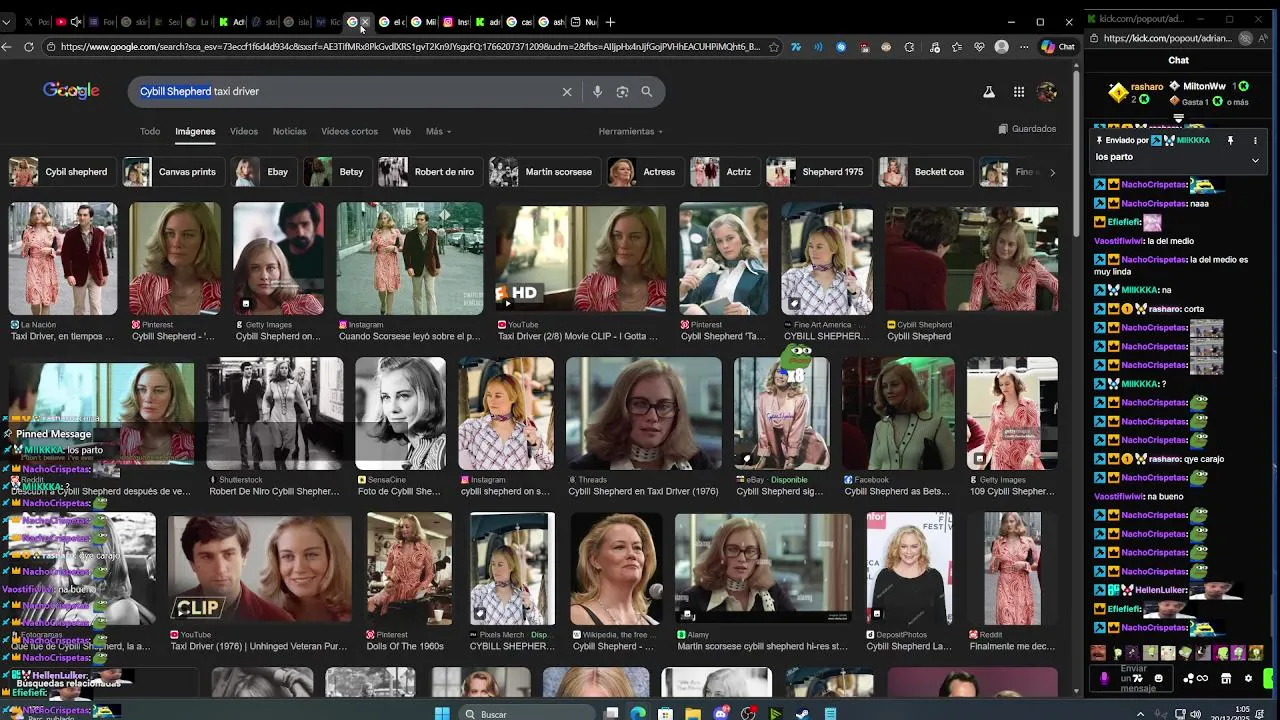Filter by 'Betsy' chip
The width and height of the screenshot is (1280, 720).
(x=336, y=172)
